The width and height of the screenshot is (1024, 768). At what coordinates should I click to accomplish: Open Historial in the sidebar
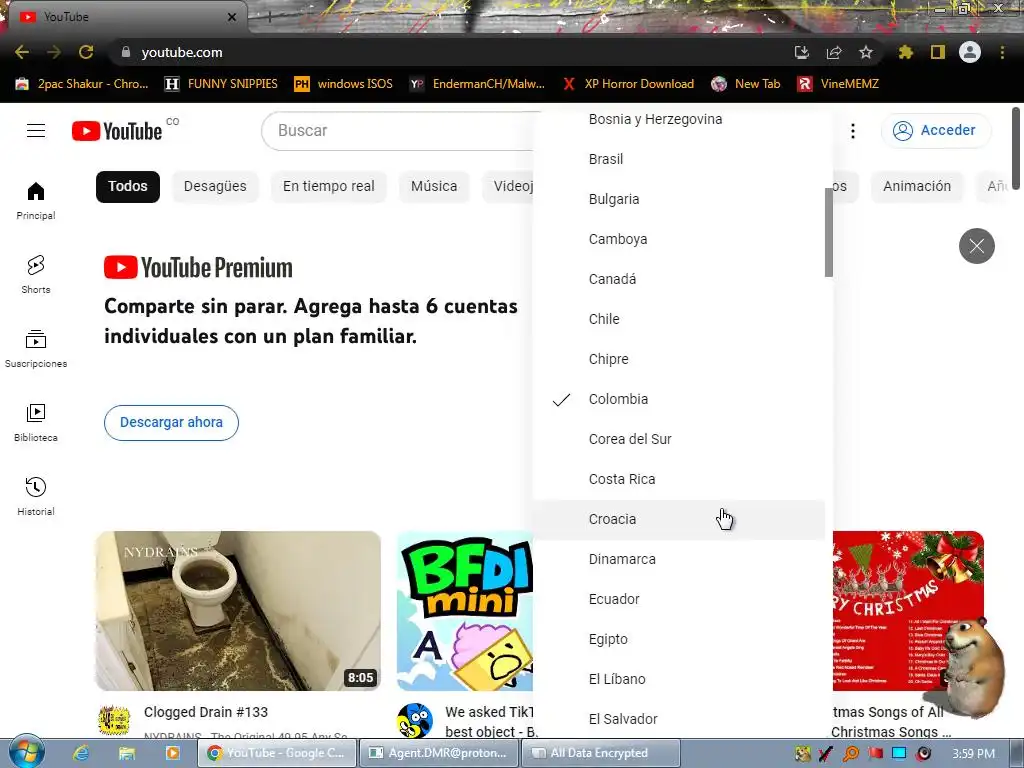[36, 496]
